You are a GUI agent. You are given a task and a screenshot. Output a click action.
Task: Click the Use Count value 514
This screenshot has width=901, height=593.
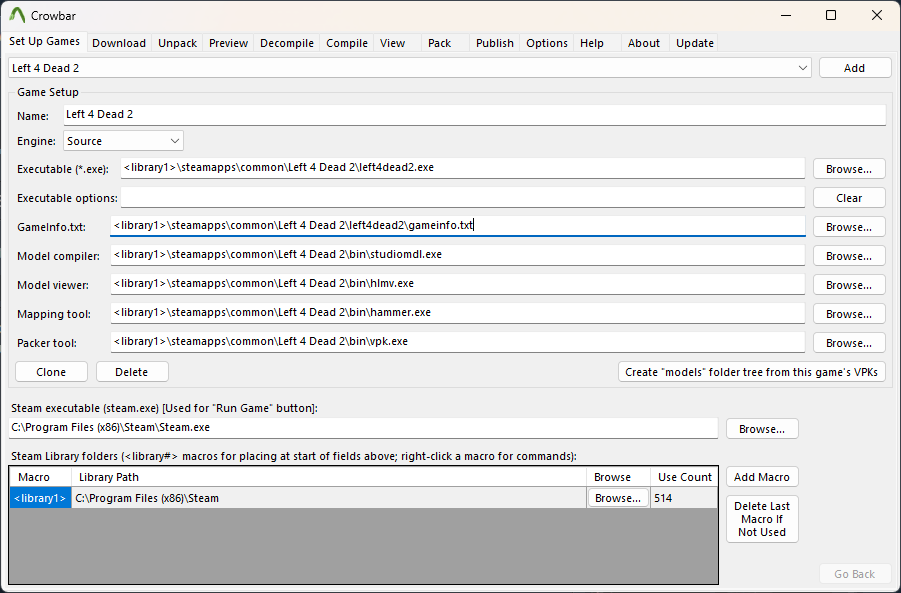click(684, 498)
